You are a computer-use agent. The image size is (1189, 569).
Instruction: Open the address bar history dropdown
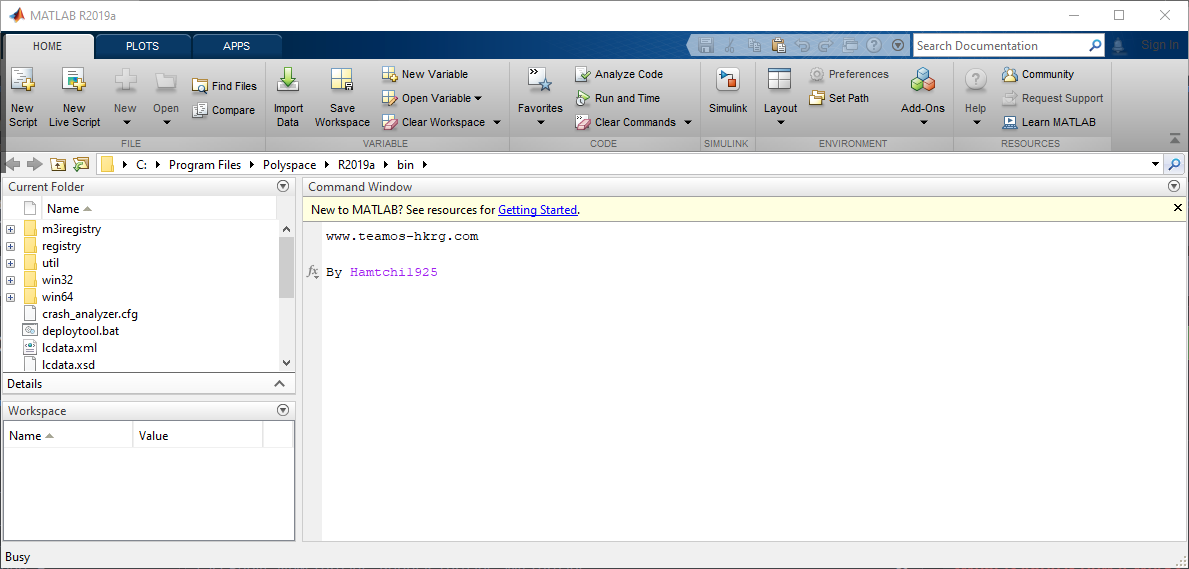[1156, 164]
